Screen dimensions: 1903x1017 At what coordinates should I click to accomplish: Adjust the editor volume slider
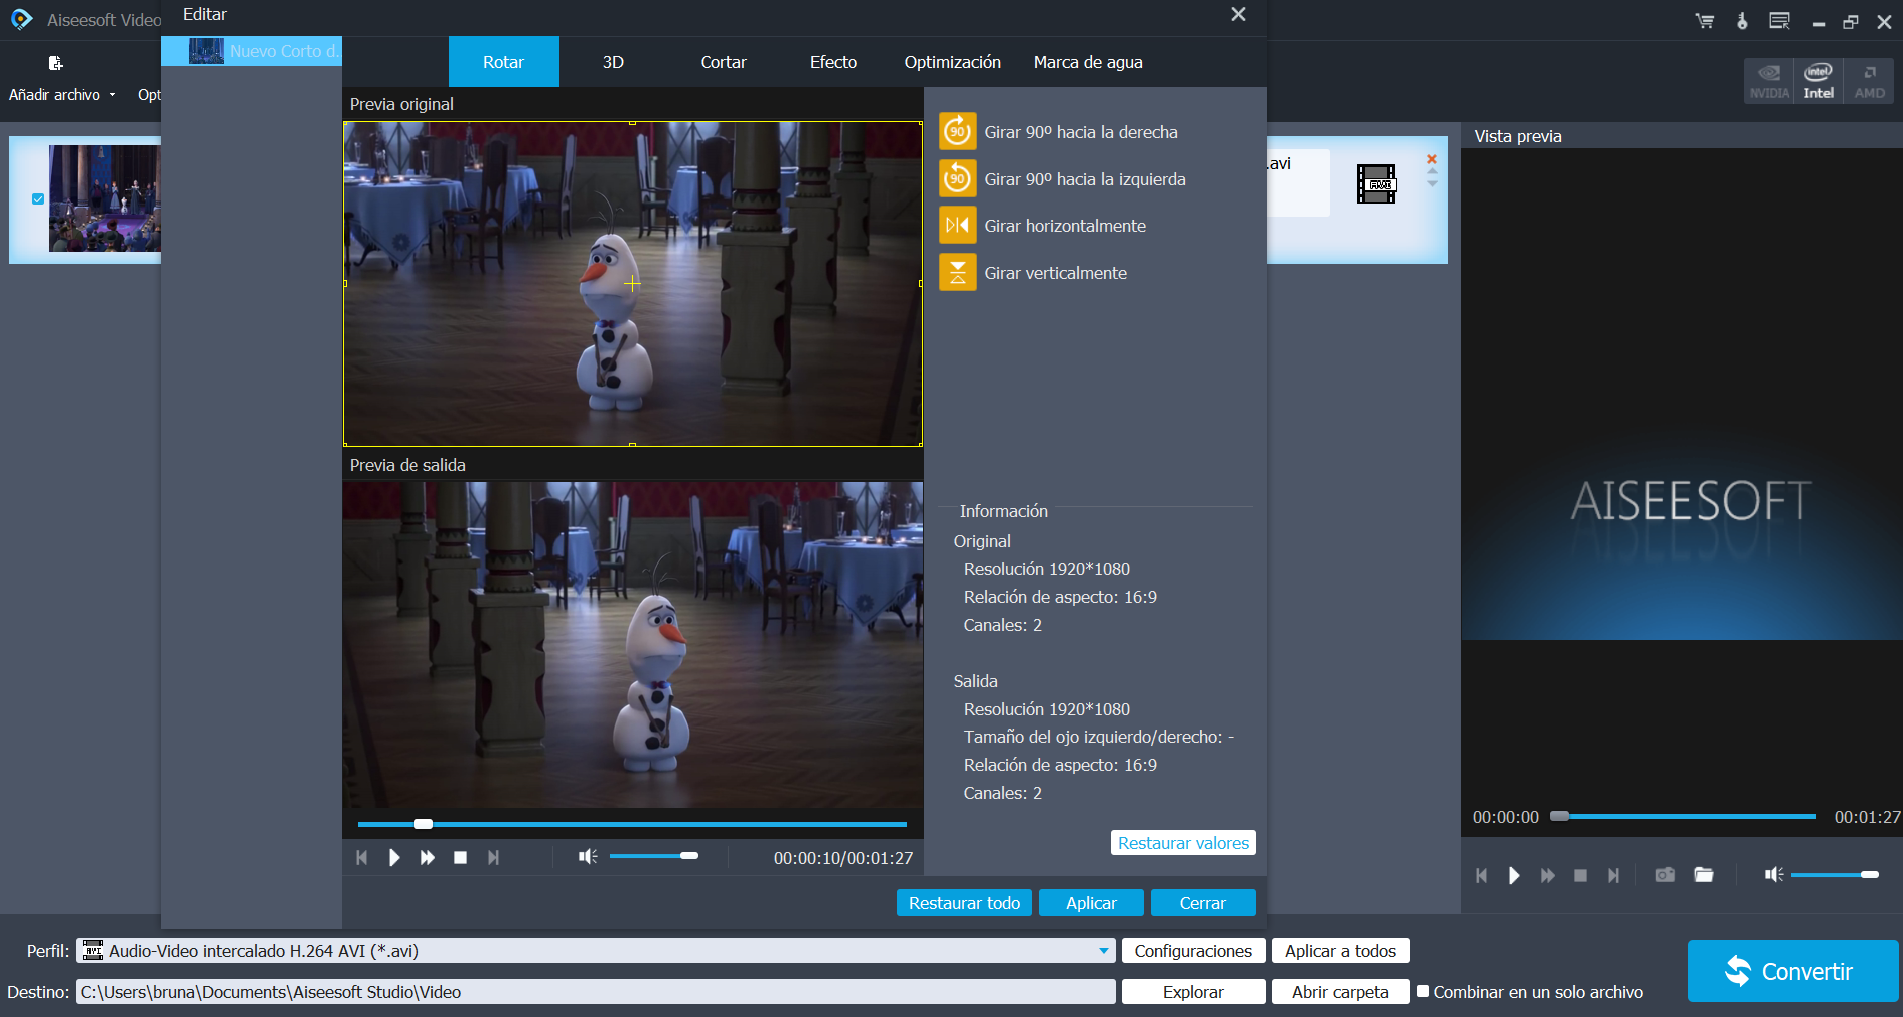click(x=654, y=856)
